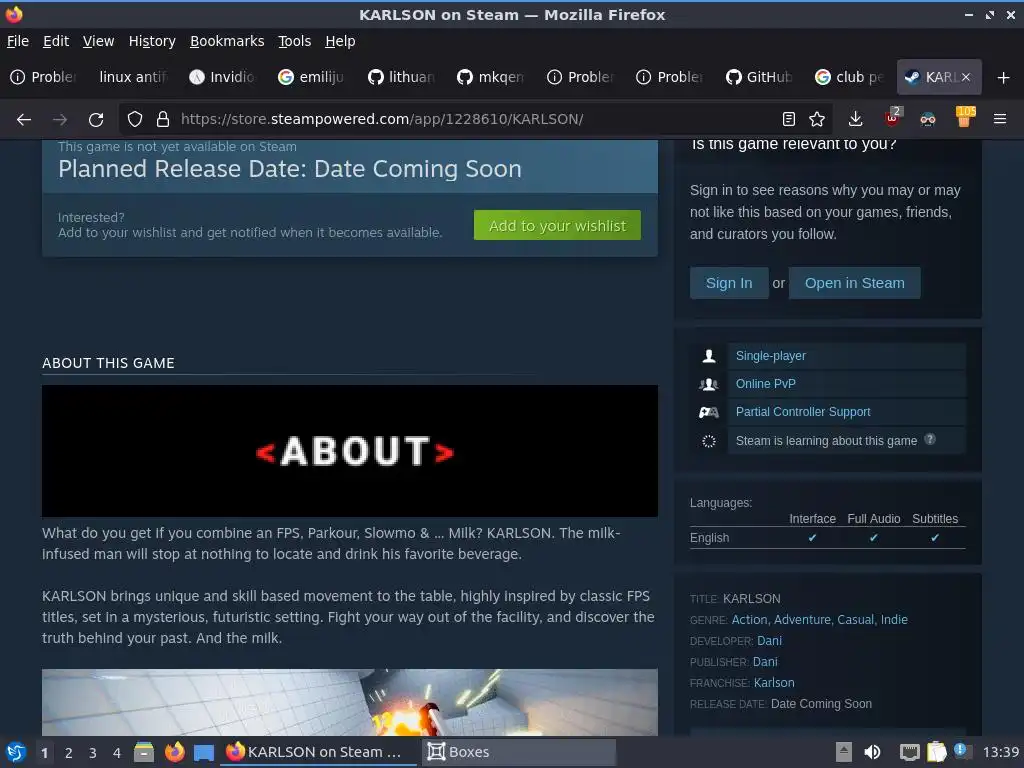Click the gameplay screenshot below the description
The image size is (1024, 768).
(x=349, y=702)
